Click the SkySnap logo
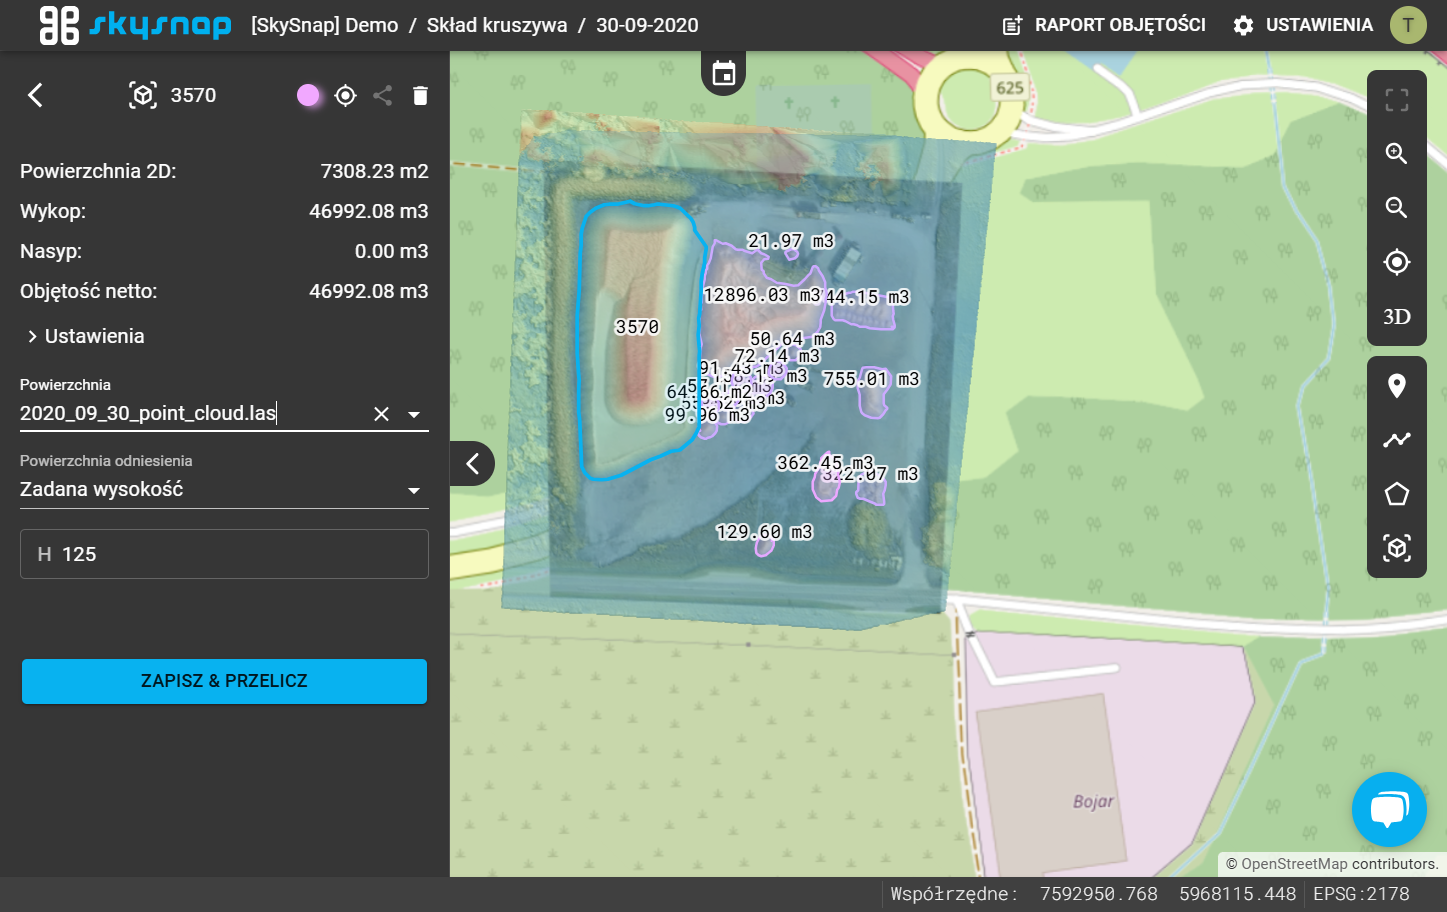This screenshot has height=912, width=1447. (x=135, y=25)
